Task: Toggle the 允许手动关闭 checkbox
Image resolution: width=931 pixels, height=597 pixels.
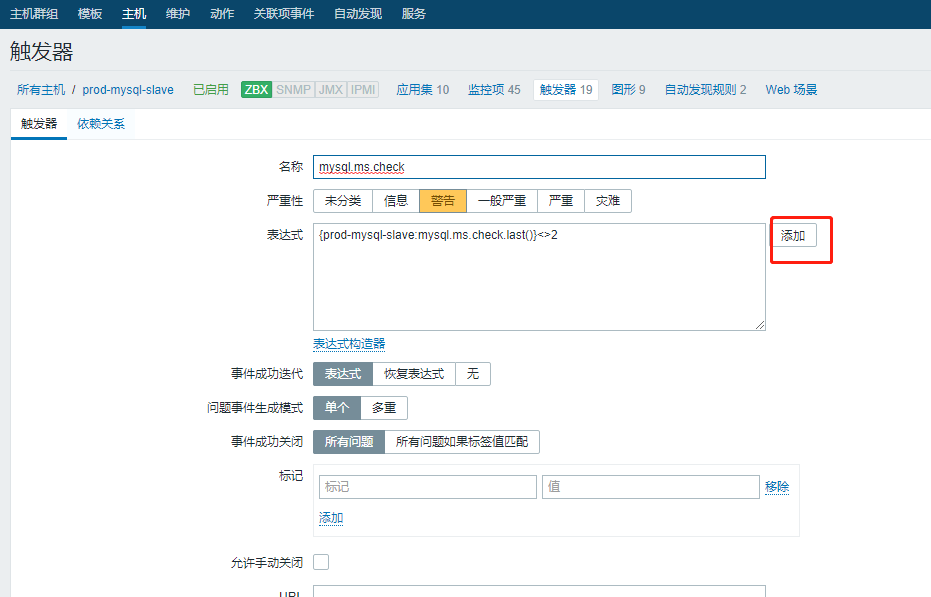Action: [x=321, y=562]
